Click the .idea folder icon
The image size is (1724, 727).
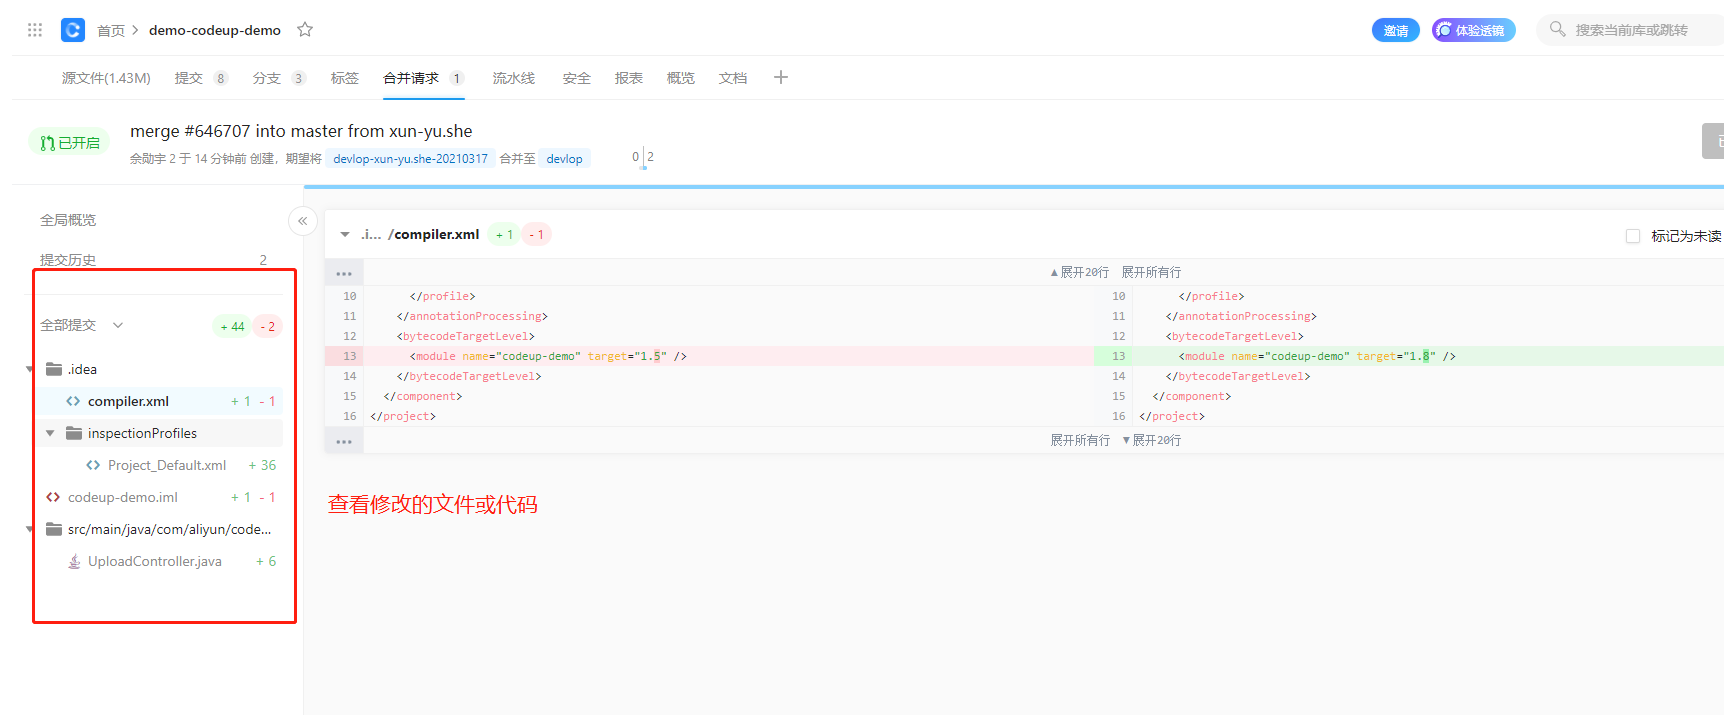click(x=54, y=369)
